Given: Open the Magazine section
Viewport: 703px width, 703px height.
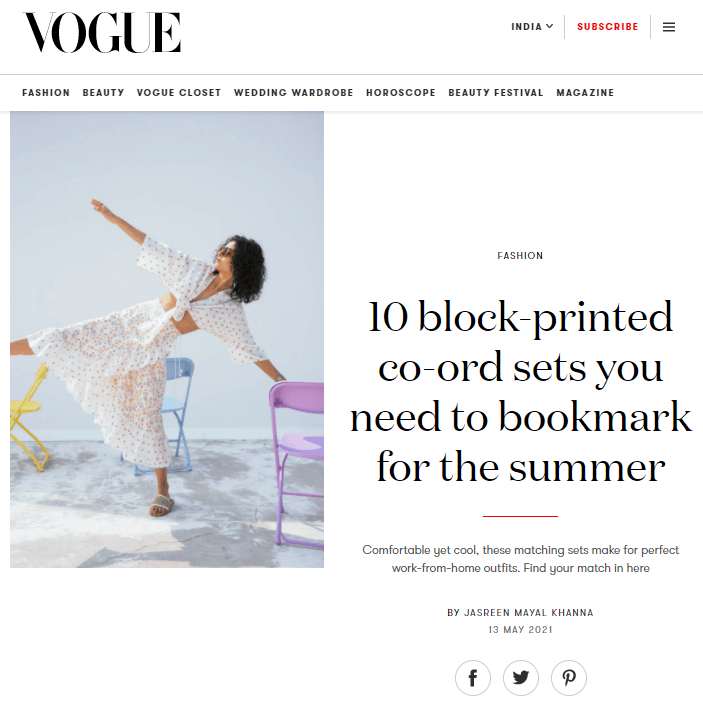Looking at the screenshot, I should coord(585,93).
